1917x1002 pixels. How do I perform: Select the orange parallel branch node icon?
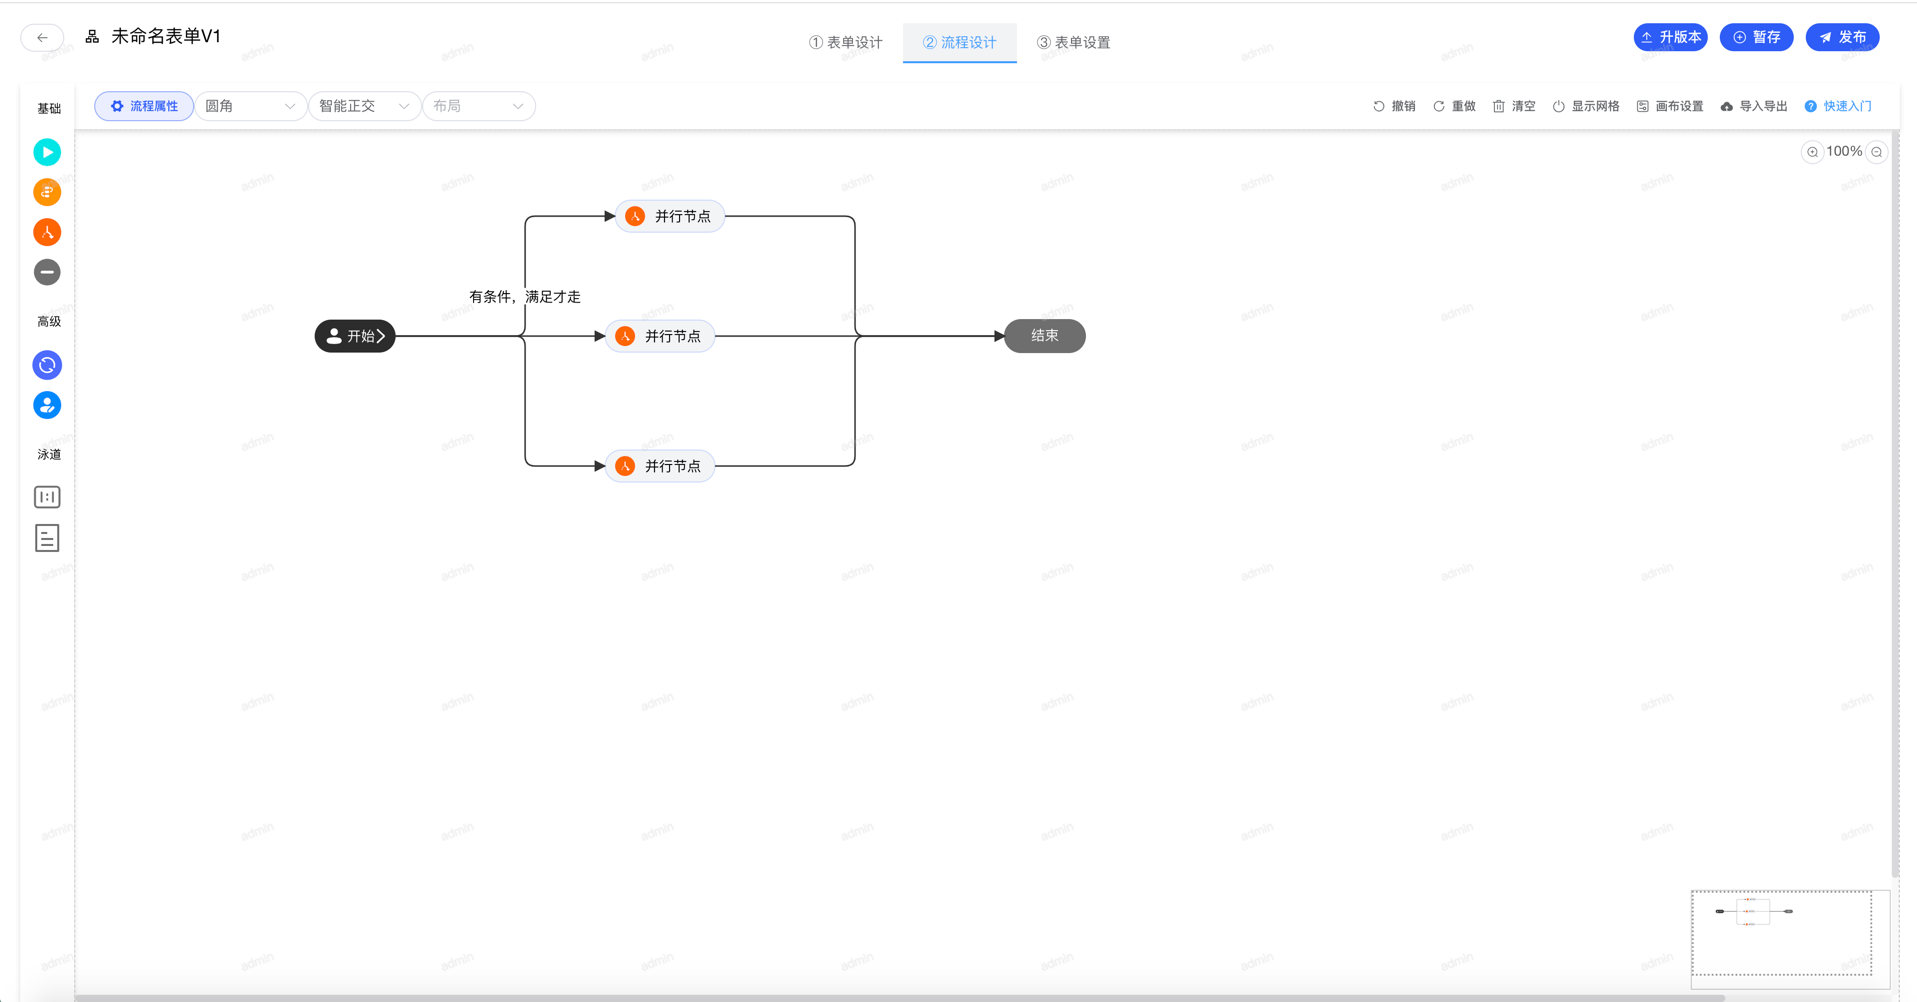(x=47, y=232)
